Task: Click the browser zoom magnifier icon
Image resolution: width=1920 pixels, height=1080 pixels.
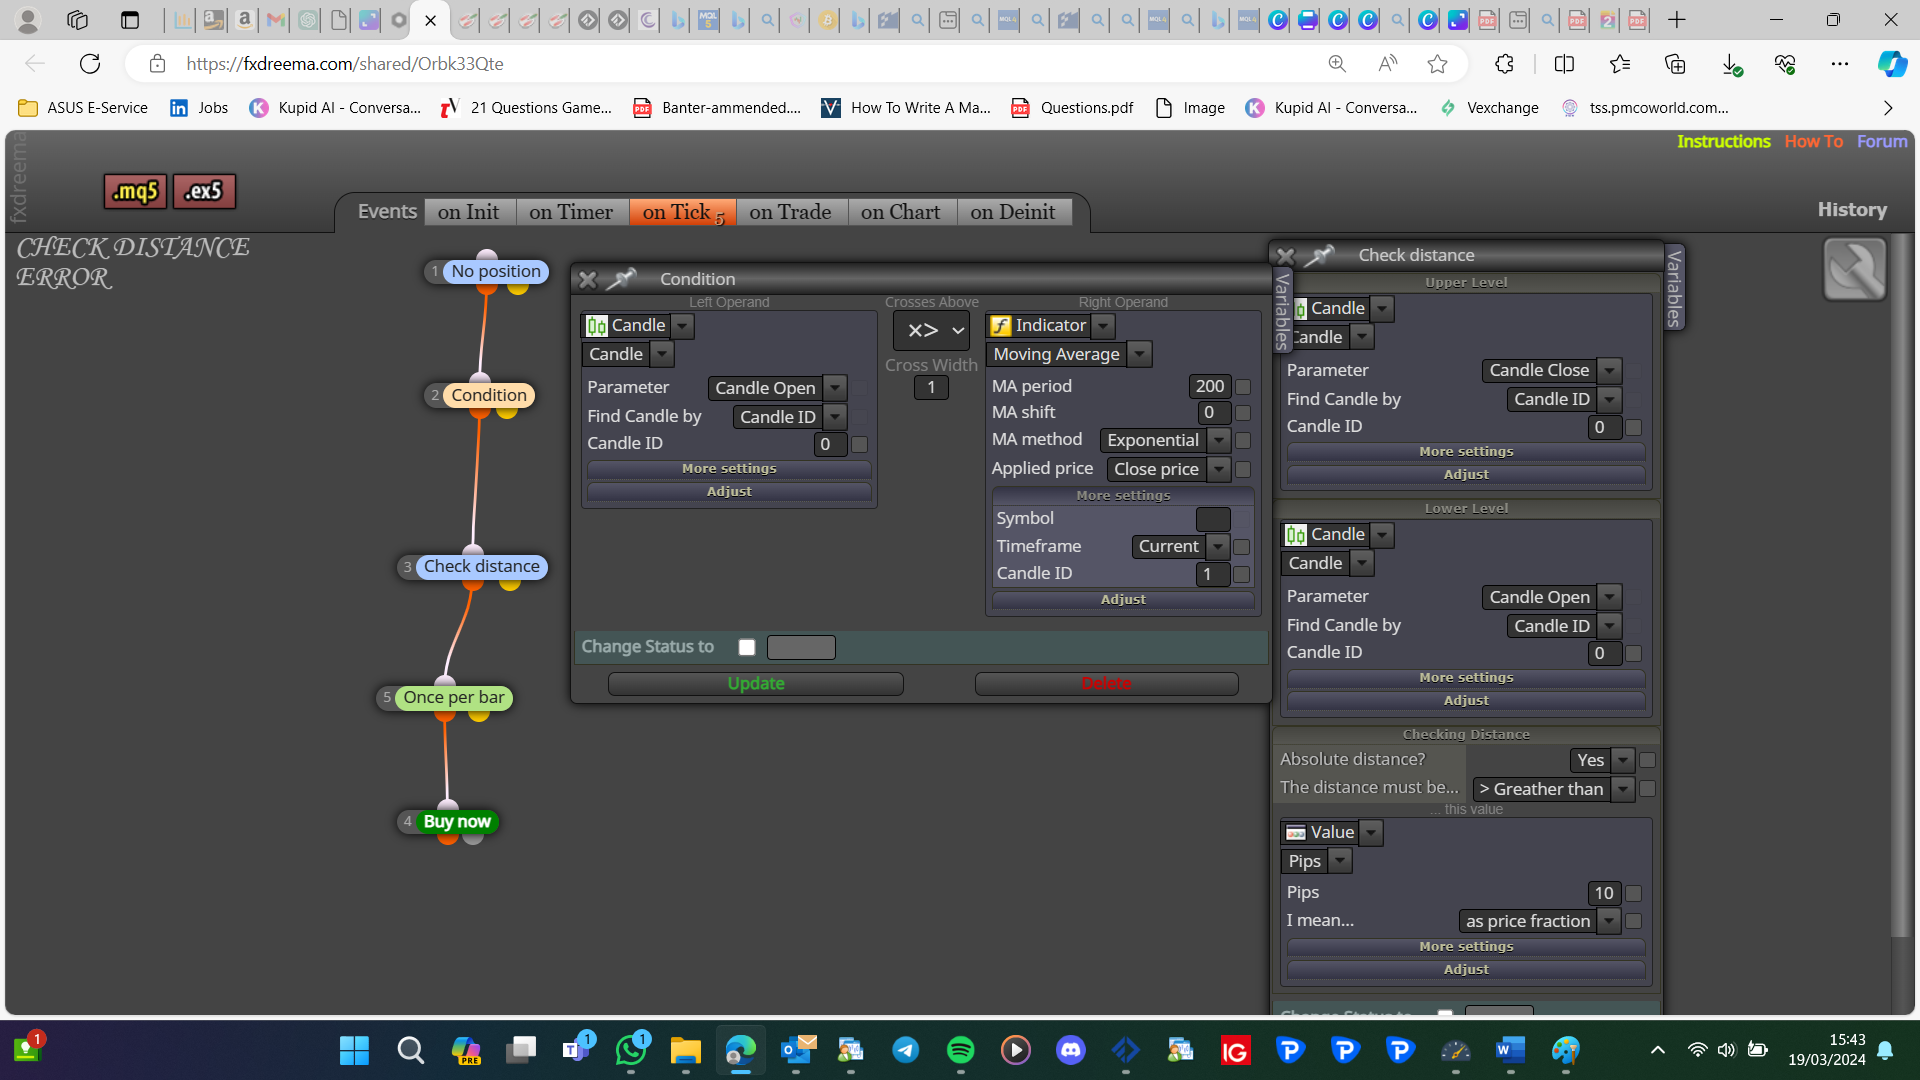Action: (x=1337, y=64)
